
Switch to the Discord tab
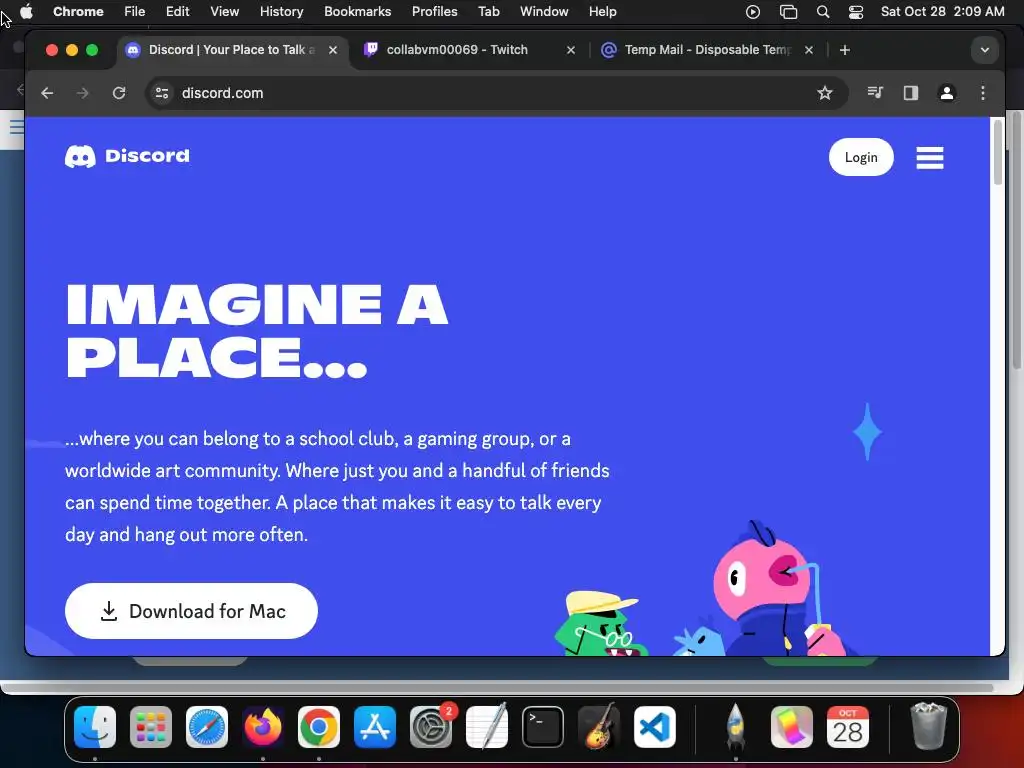click(232, 50)
